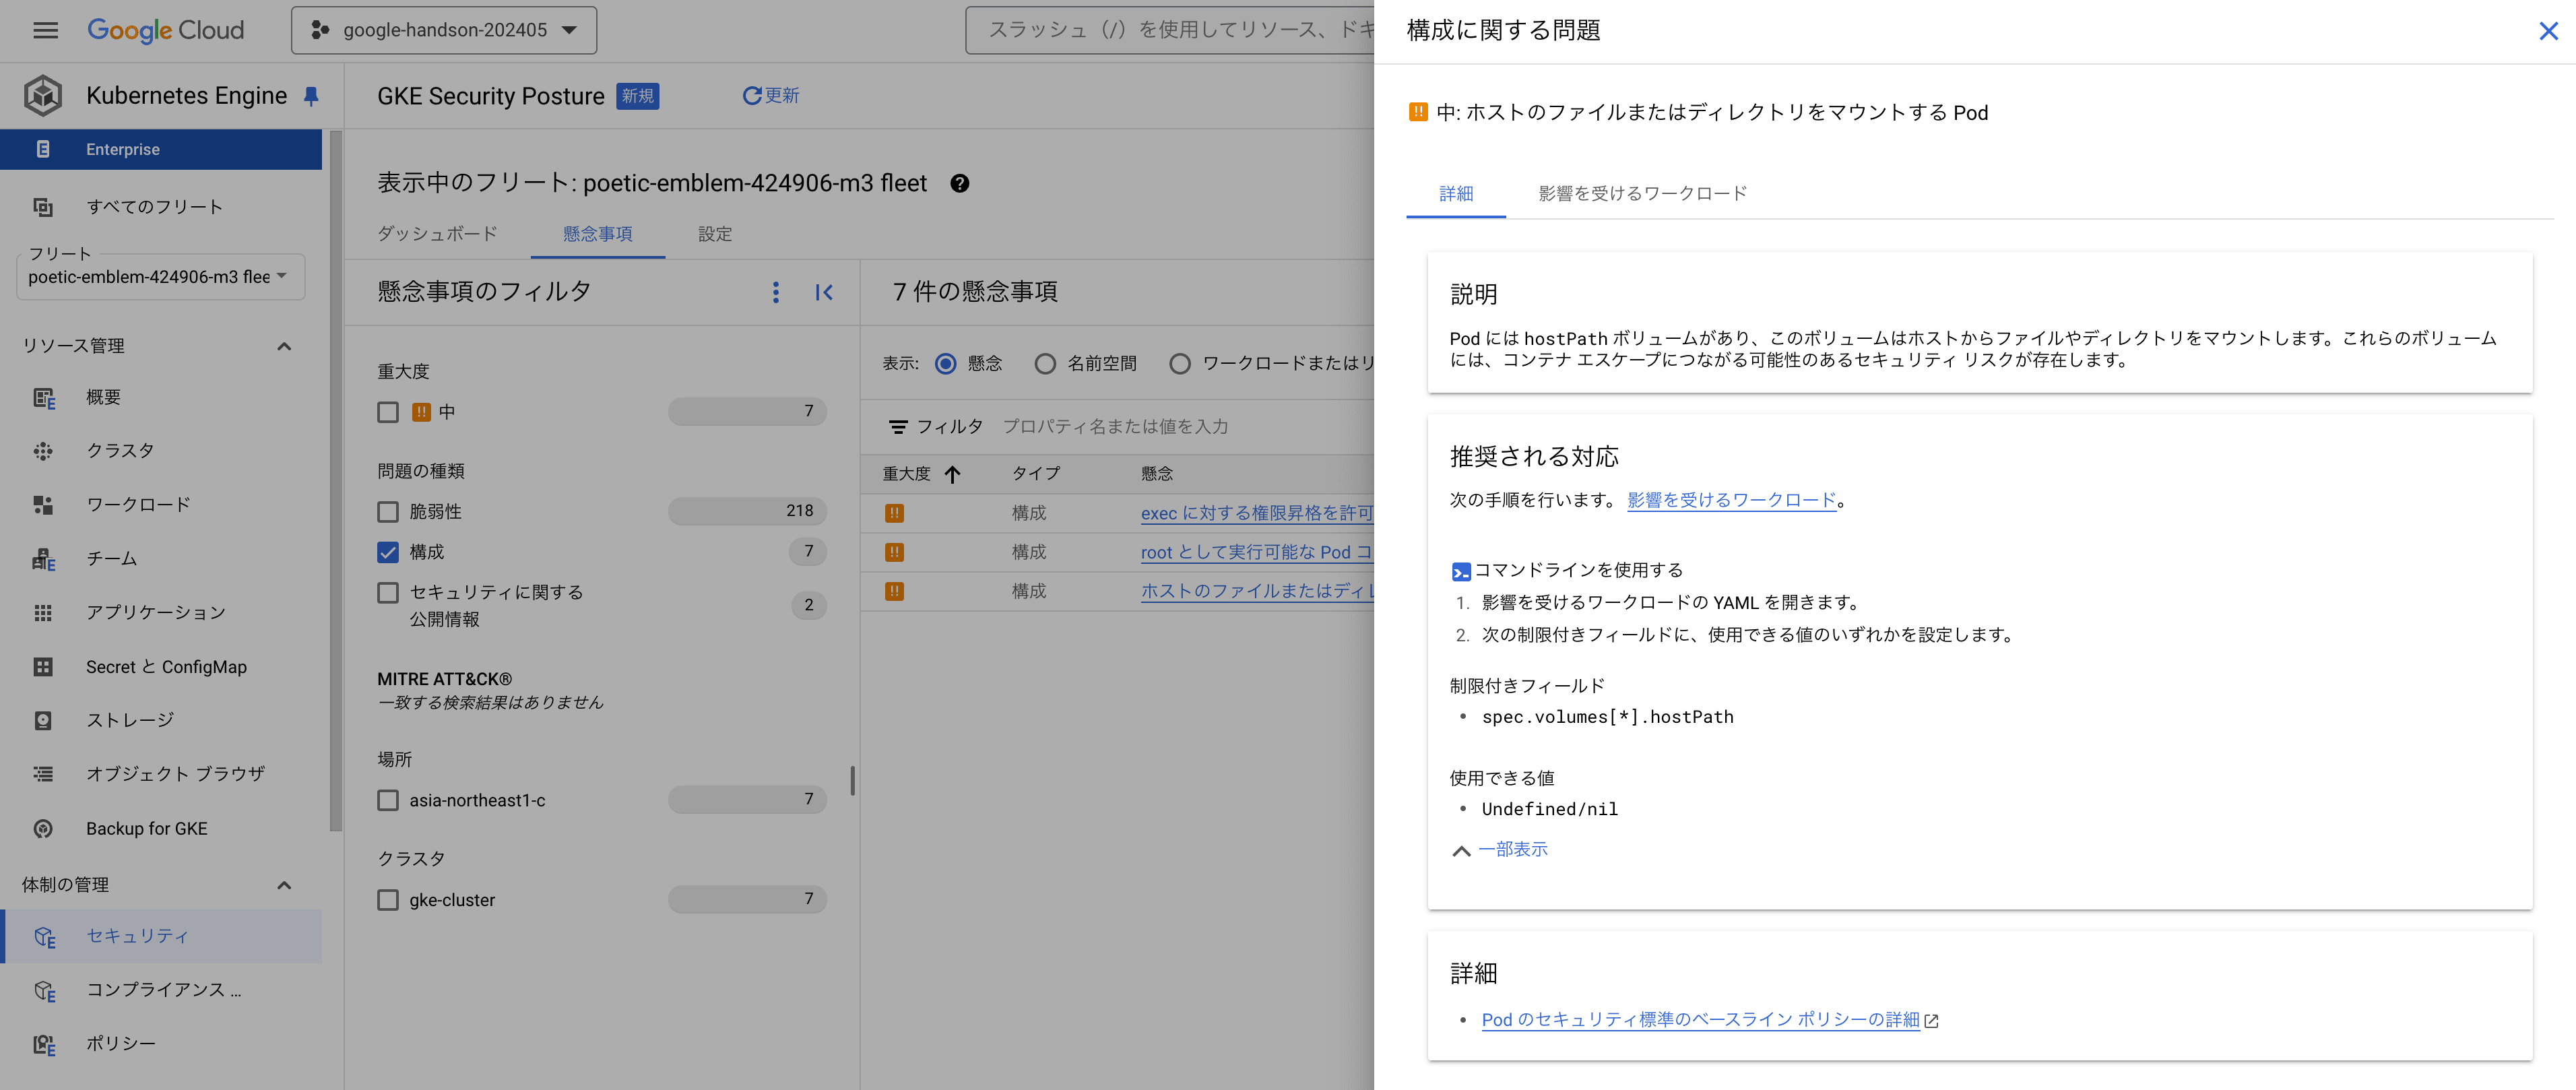Image resolution: width=2576 pixels, height=1090 pixels.
Task: Select the 詳細 panel tab
Action: pos(1456,194)
